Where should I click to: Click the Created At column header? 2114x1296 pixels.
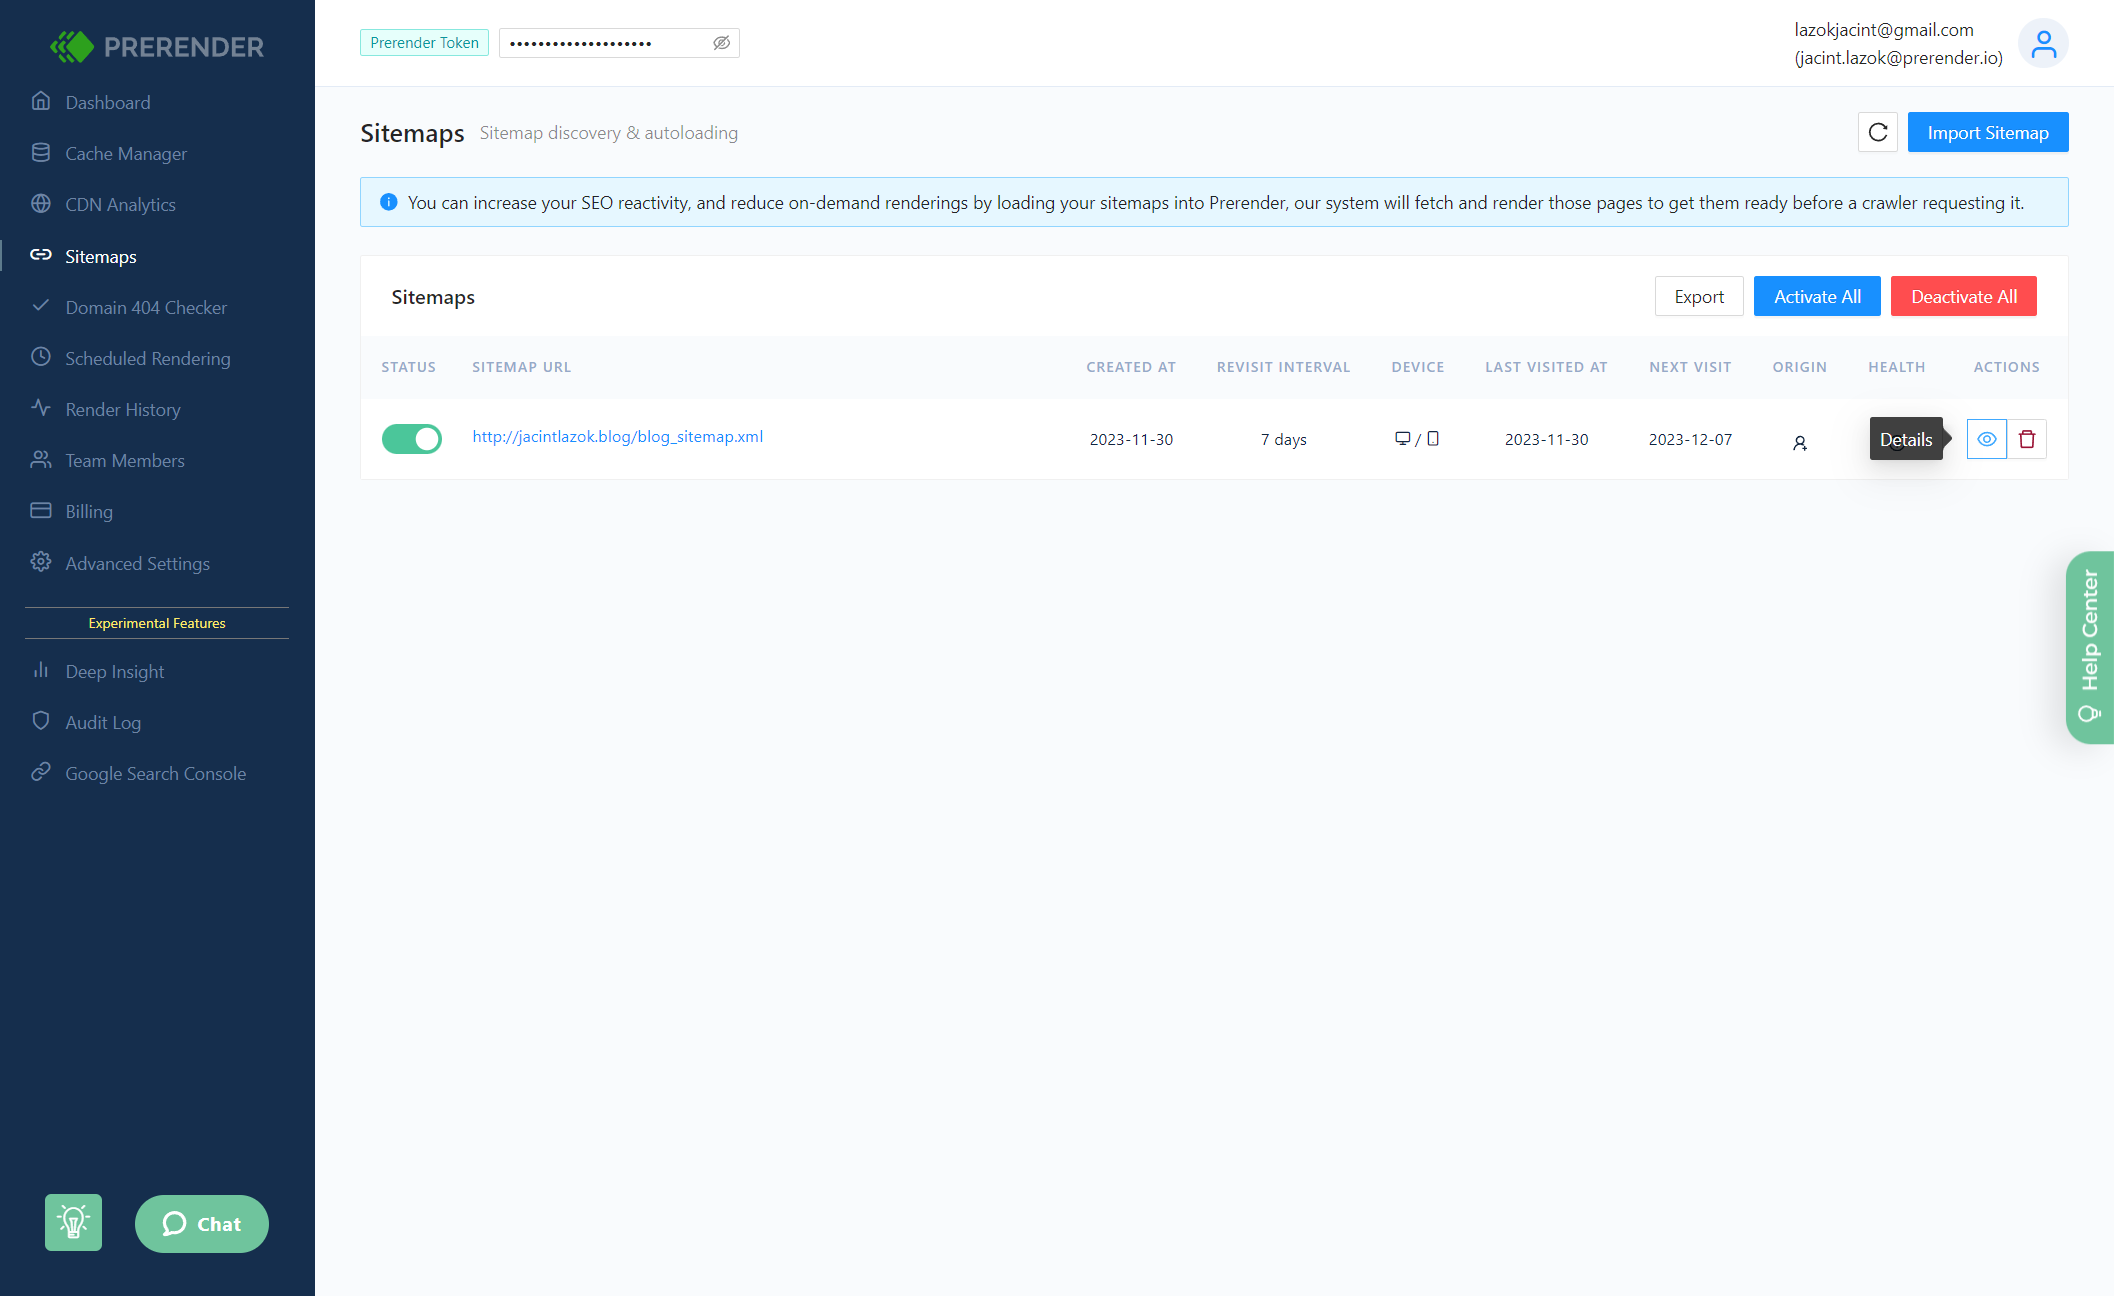coord(1131,367)
